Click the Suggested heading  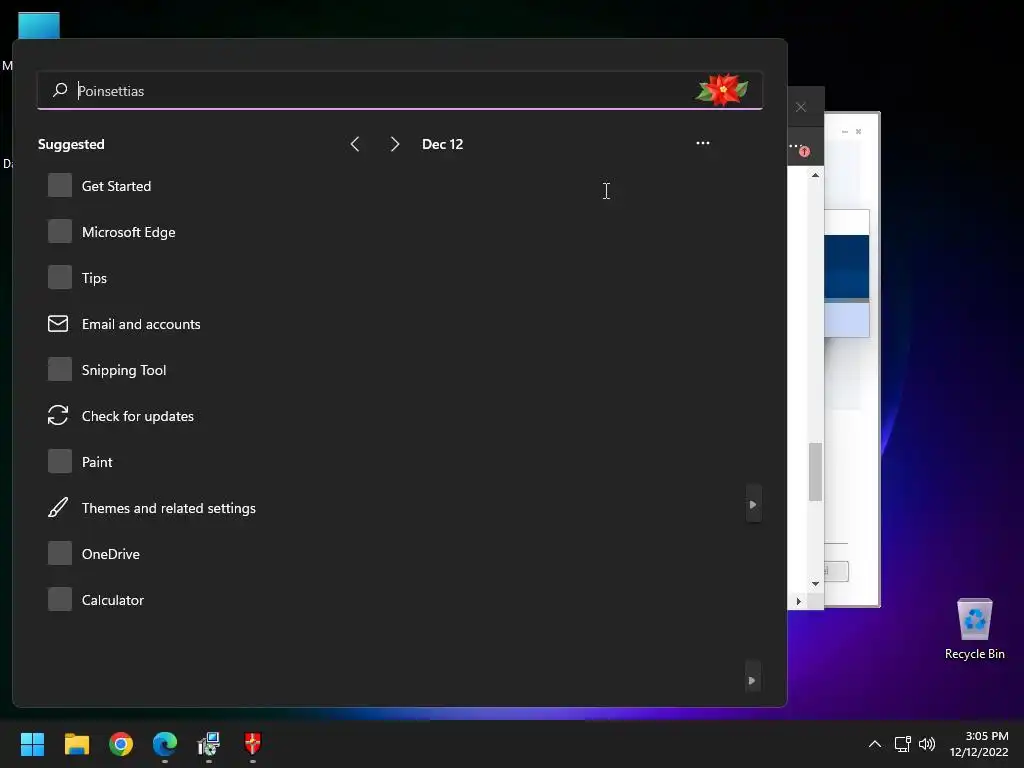[x=71, y=144]
